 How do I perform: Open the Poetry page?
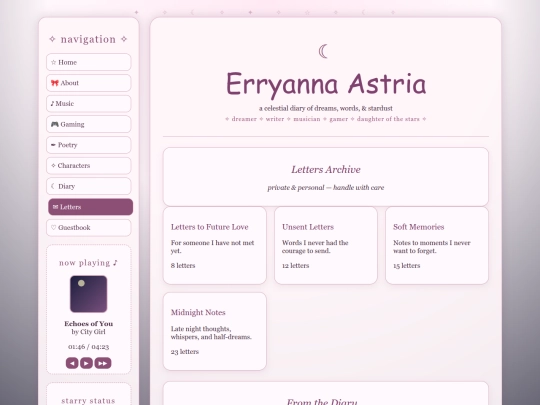[x=89, y=145]
